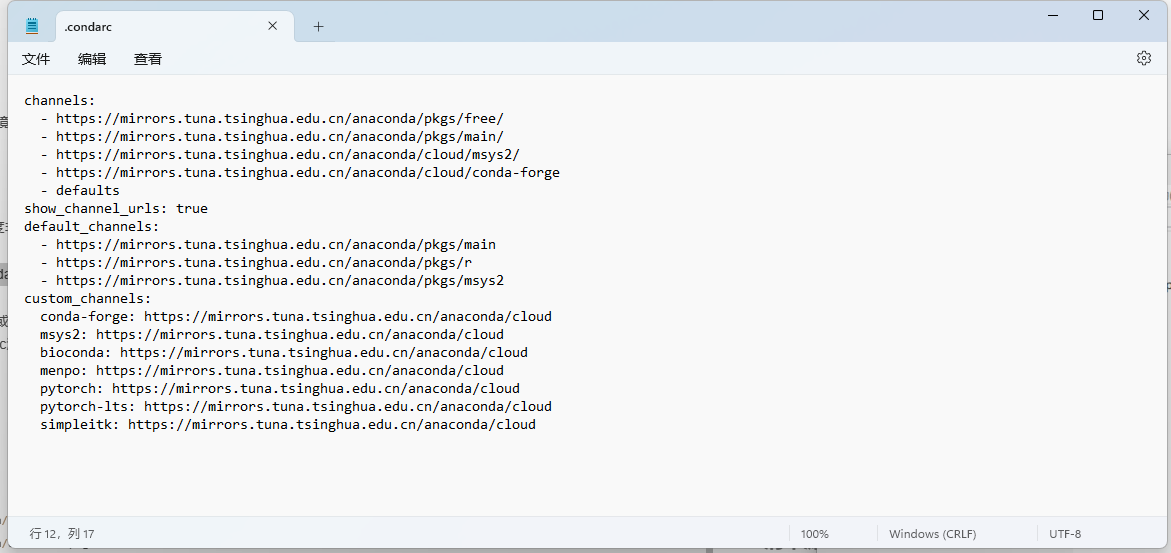Click the Windows (CRLF) line ending indicator

(933, 534)
